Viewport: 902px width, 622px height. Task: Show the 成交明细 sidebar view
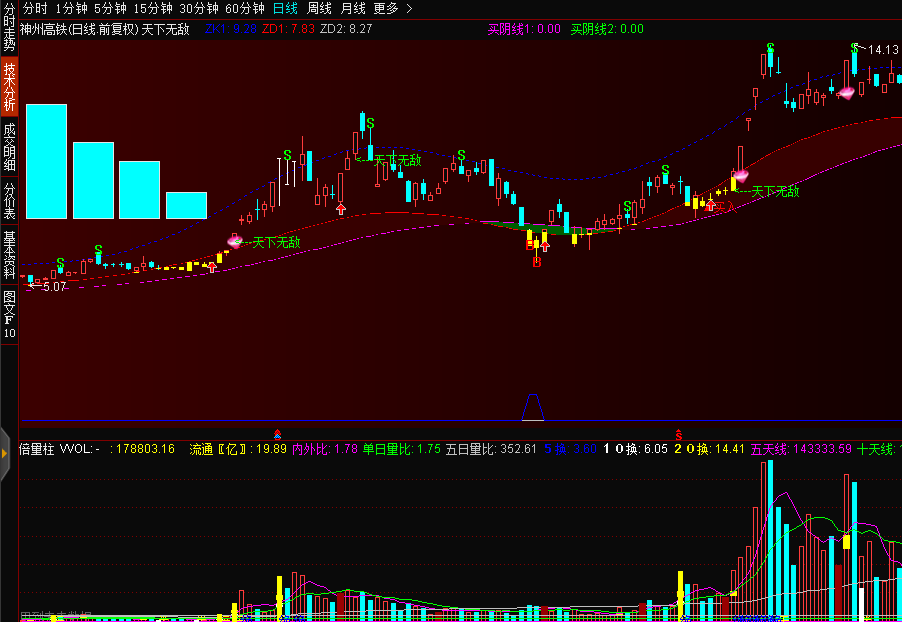[x=9, y=147]
